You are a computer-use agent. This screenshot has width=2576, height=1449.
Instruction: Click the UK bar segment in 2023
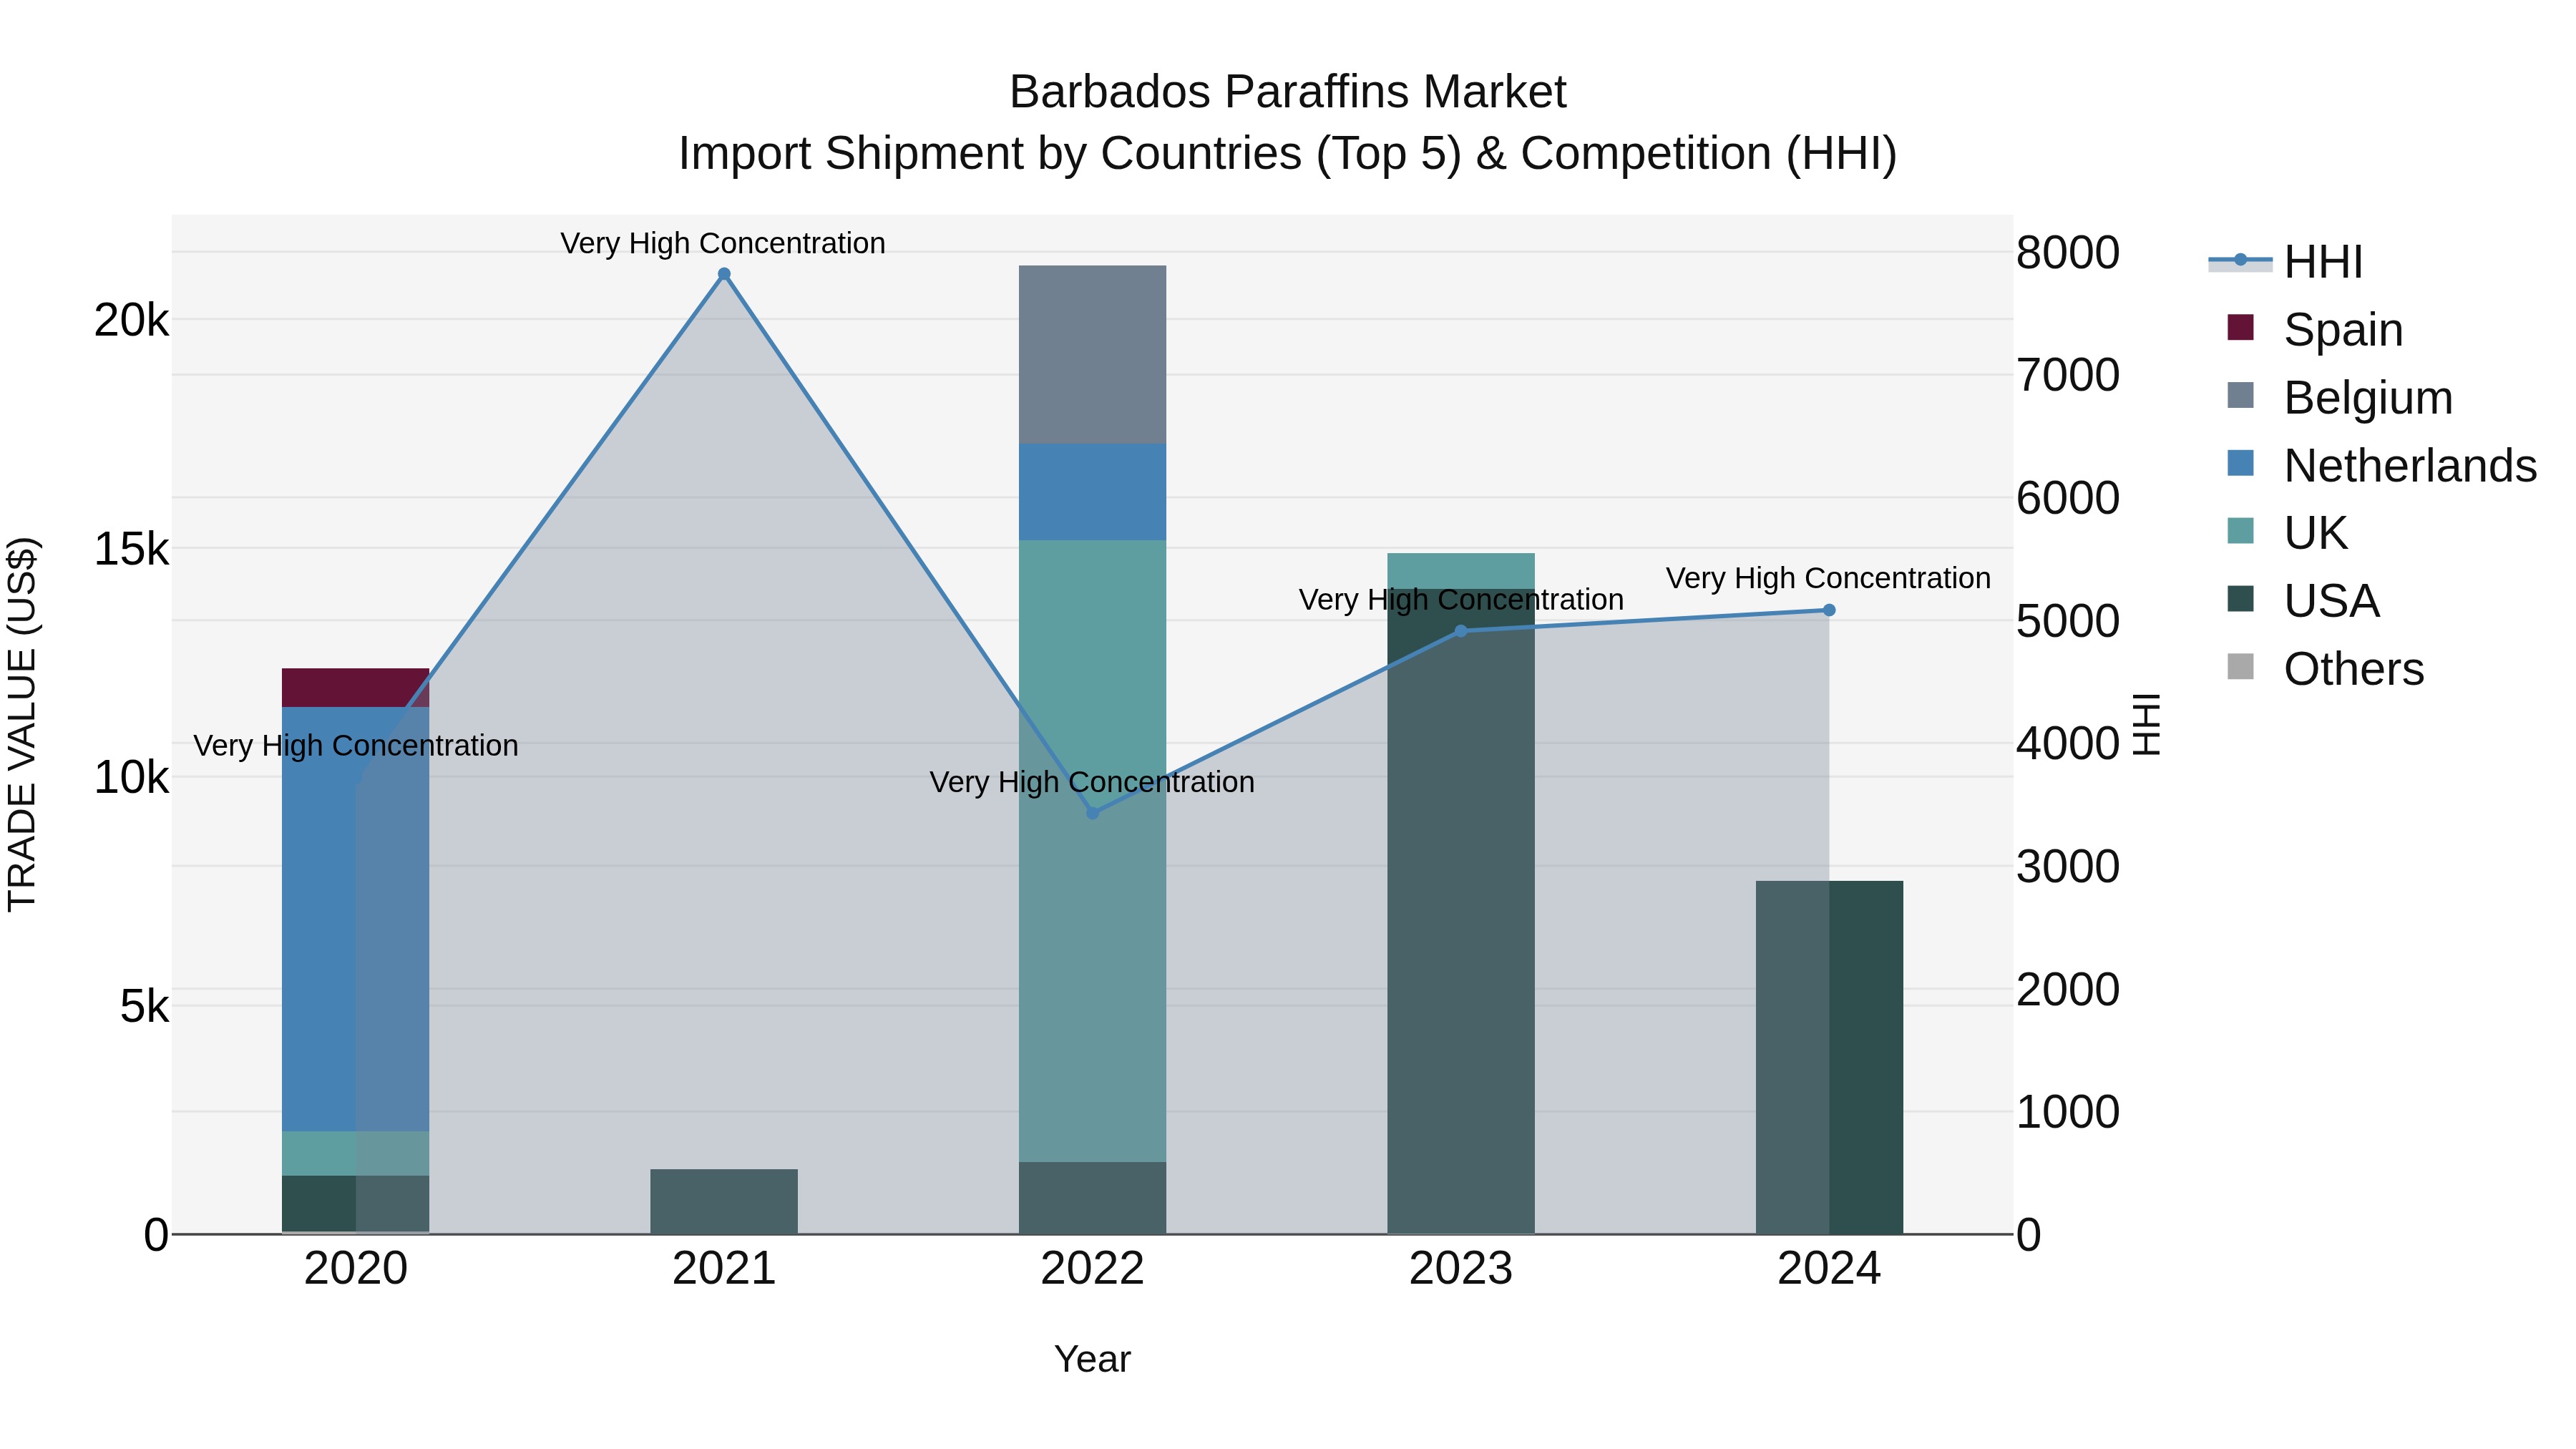pyautogui.click(x=1461, y=571)
